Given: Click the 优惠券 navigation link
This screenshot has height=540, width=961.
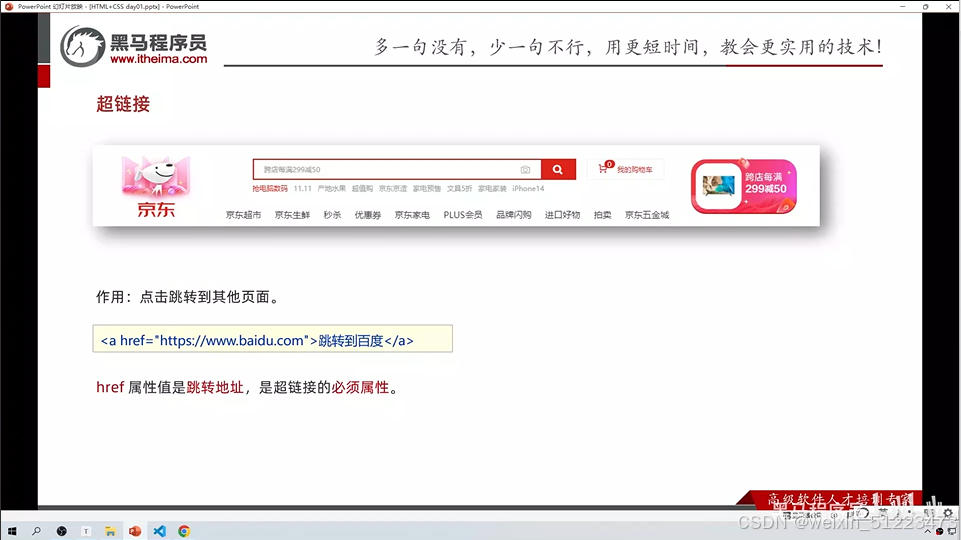Looking at the screenshot, I should [368, 215].
